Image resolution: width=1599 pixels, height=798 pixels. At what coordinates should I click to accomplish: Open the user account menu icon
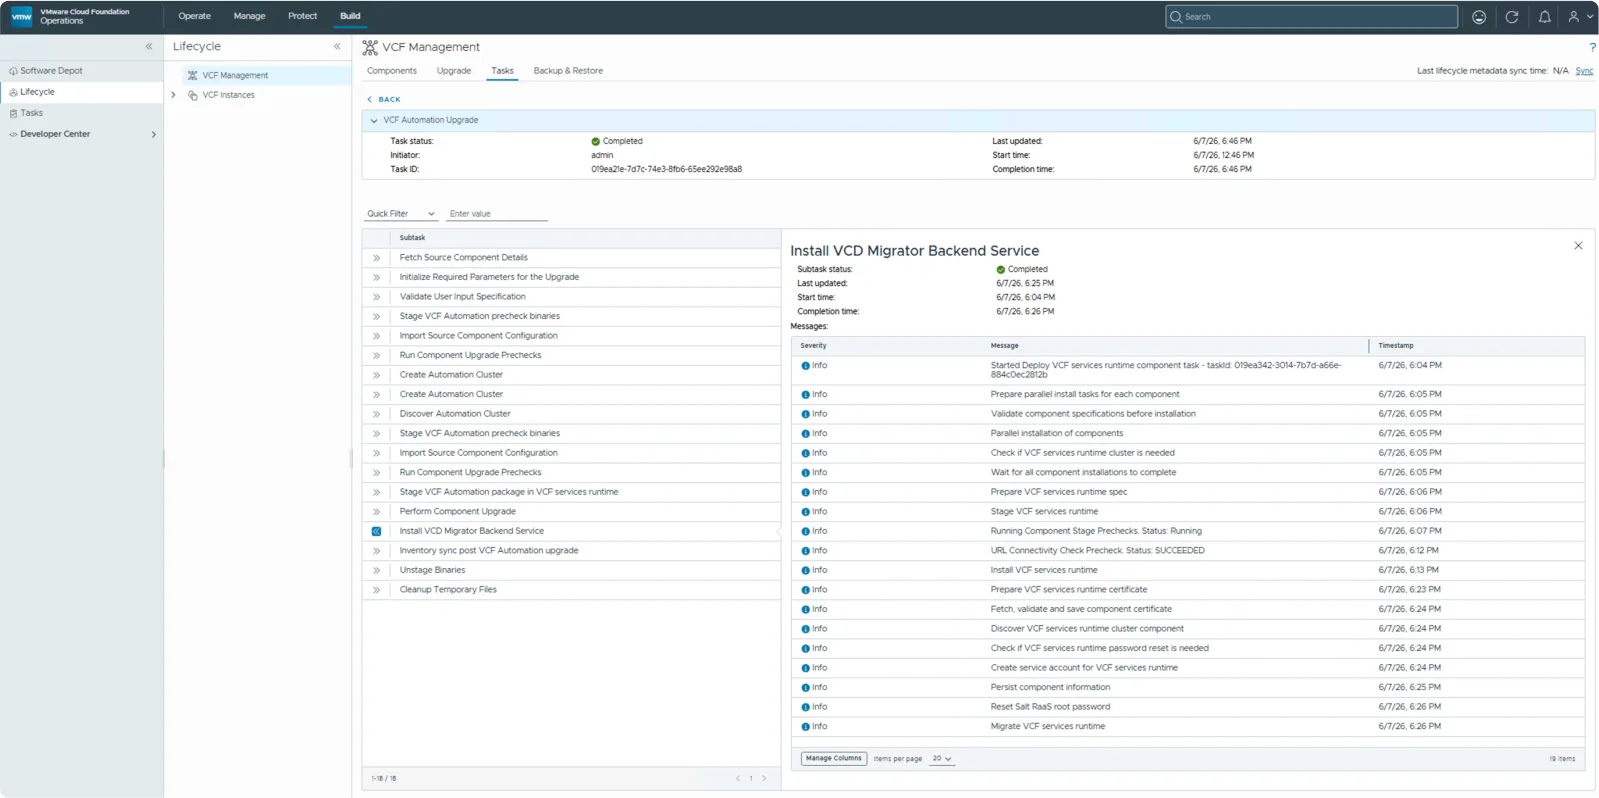(1579, 17)
